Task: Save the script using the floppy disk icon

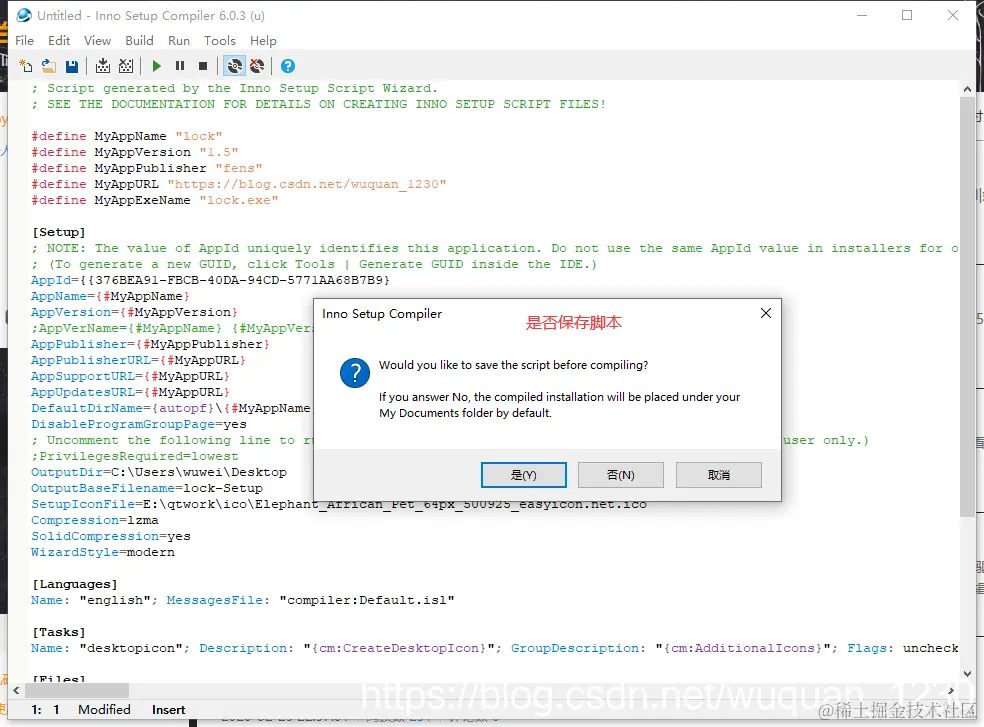Action: [72, 66]
